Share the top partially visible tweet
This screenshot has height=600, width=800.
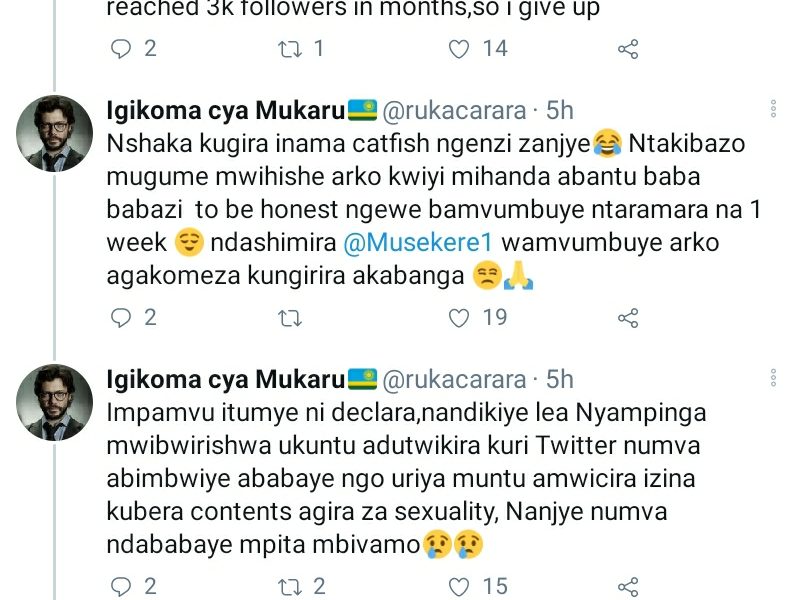tap(628, 48)
